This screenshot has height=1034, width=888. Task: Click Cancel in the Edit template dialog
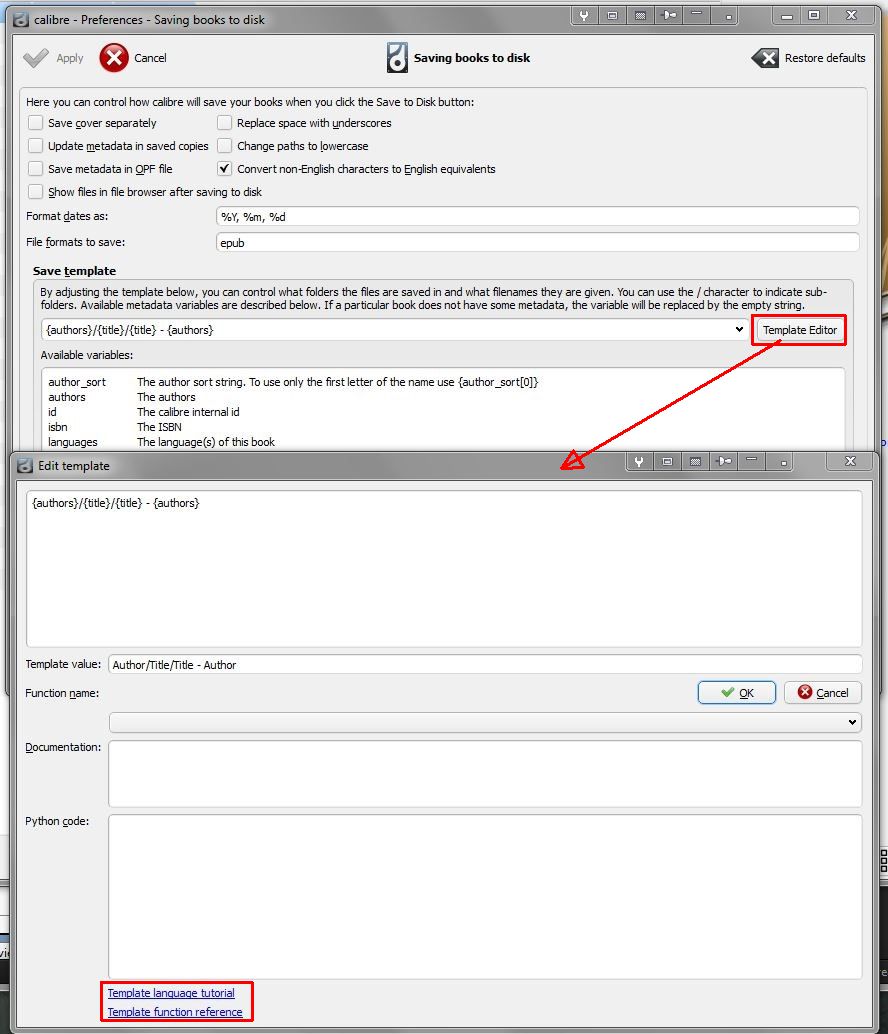(823, 692)
